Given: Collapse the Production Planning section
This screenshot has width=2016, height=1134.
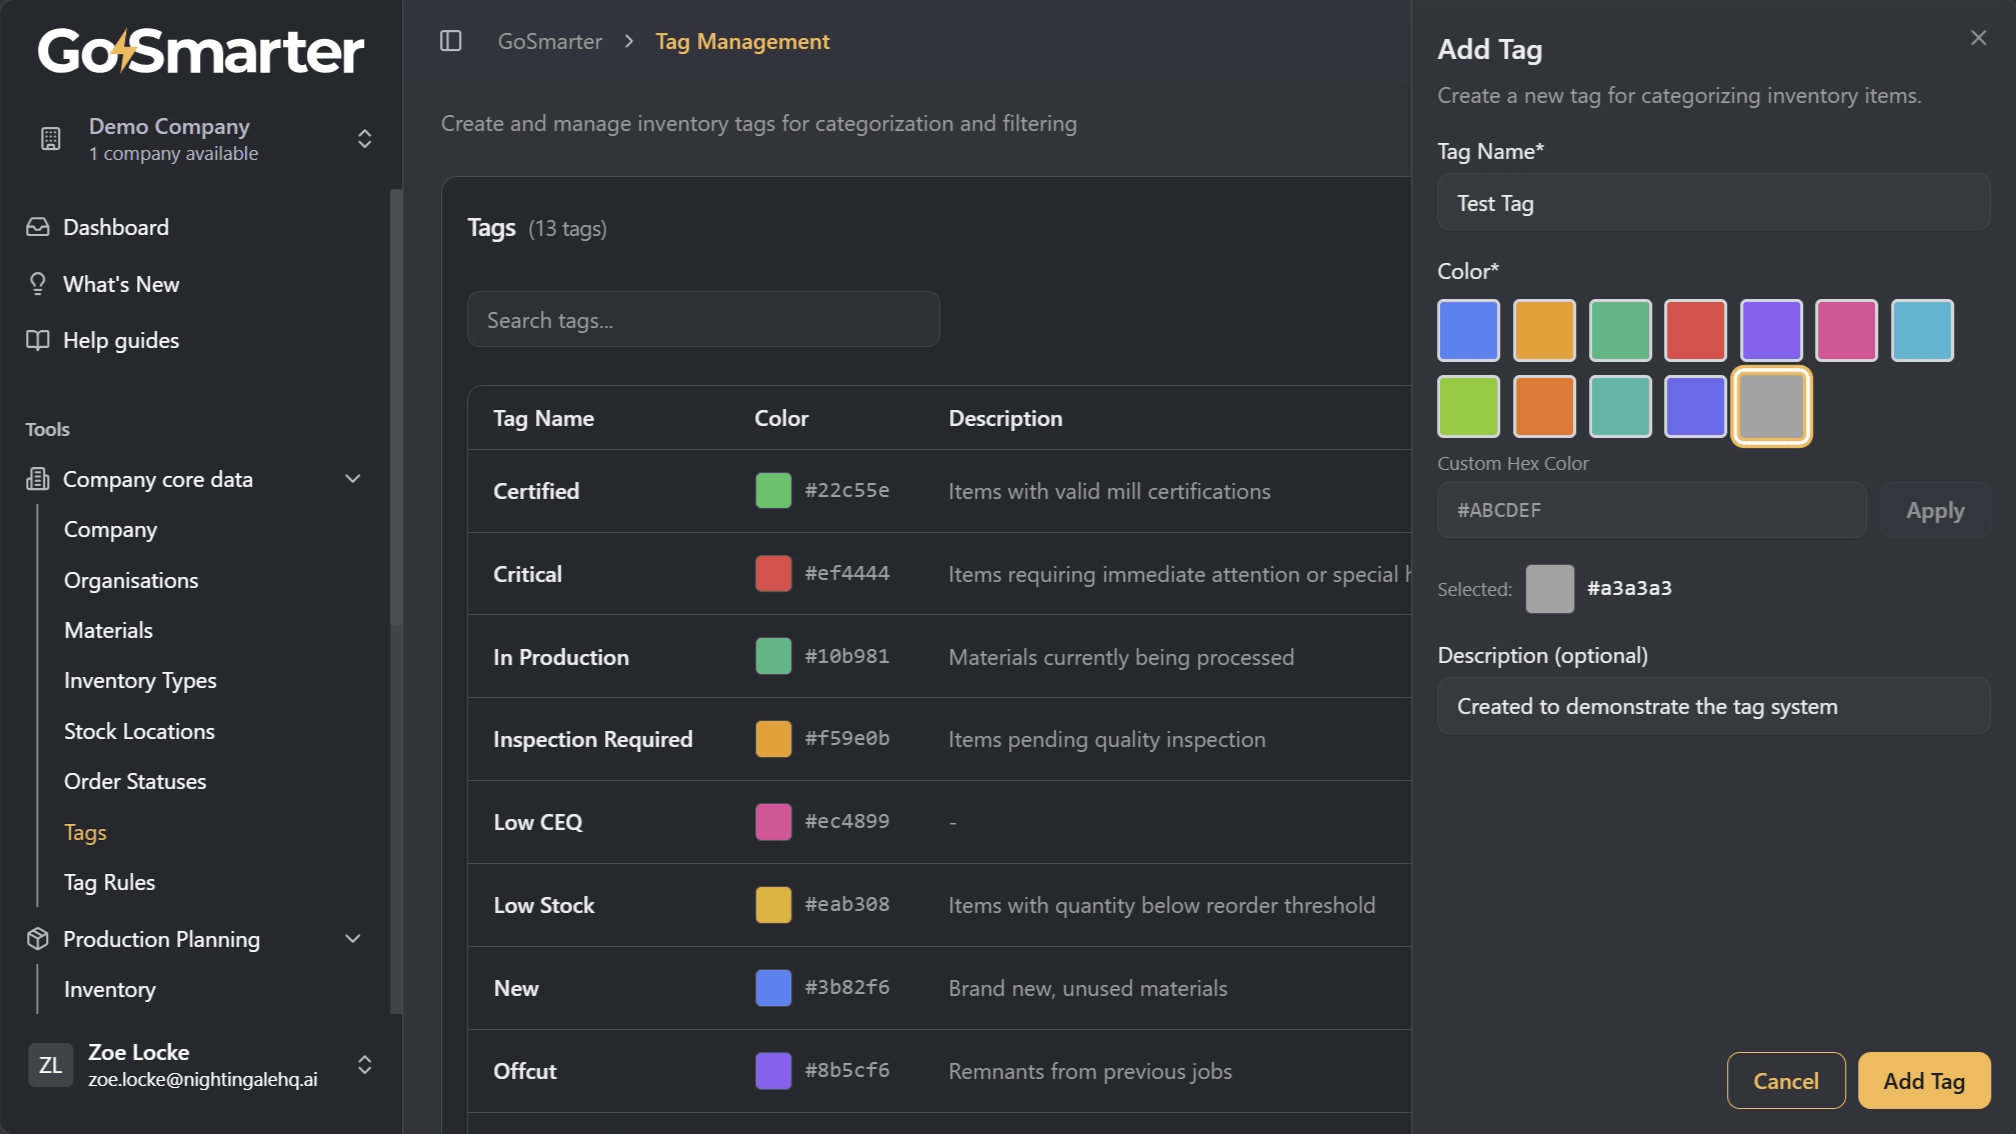Looking at the screenshot, I should [352, 939].
